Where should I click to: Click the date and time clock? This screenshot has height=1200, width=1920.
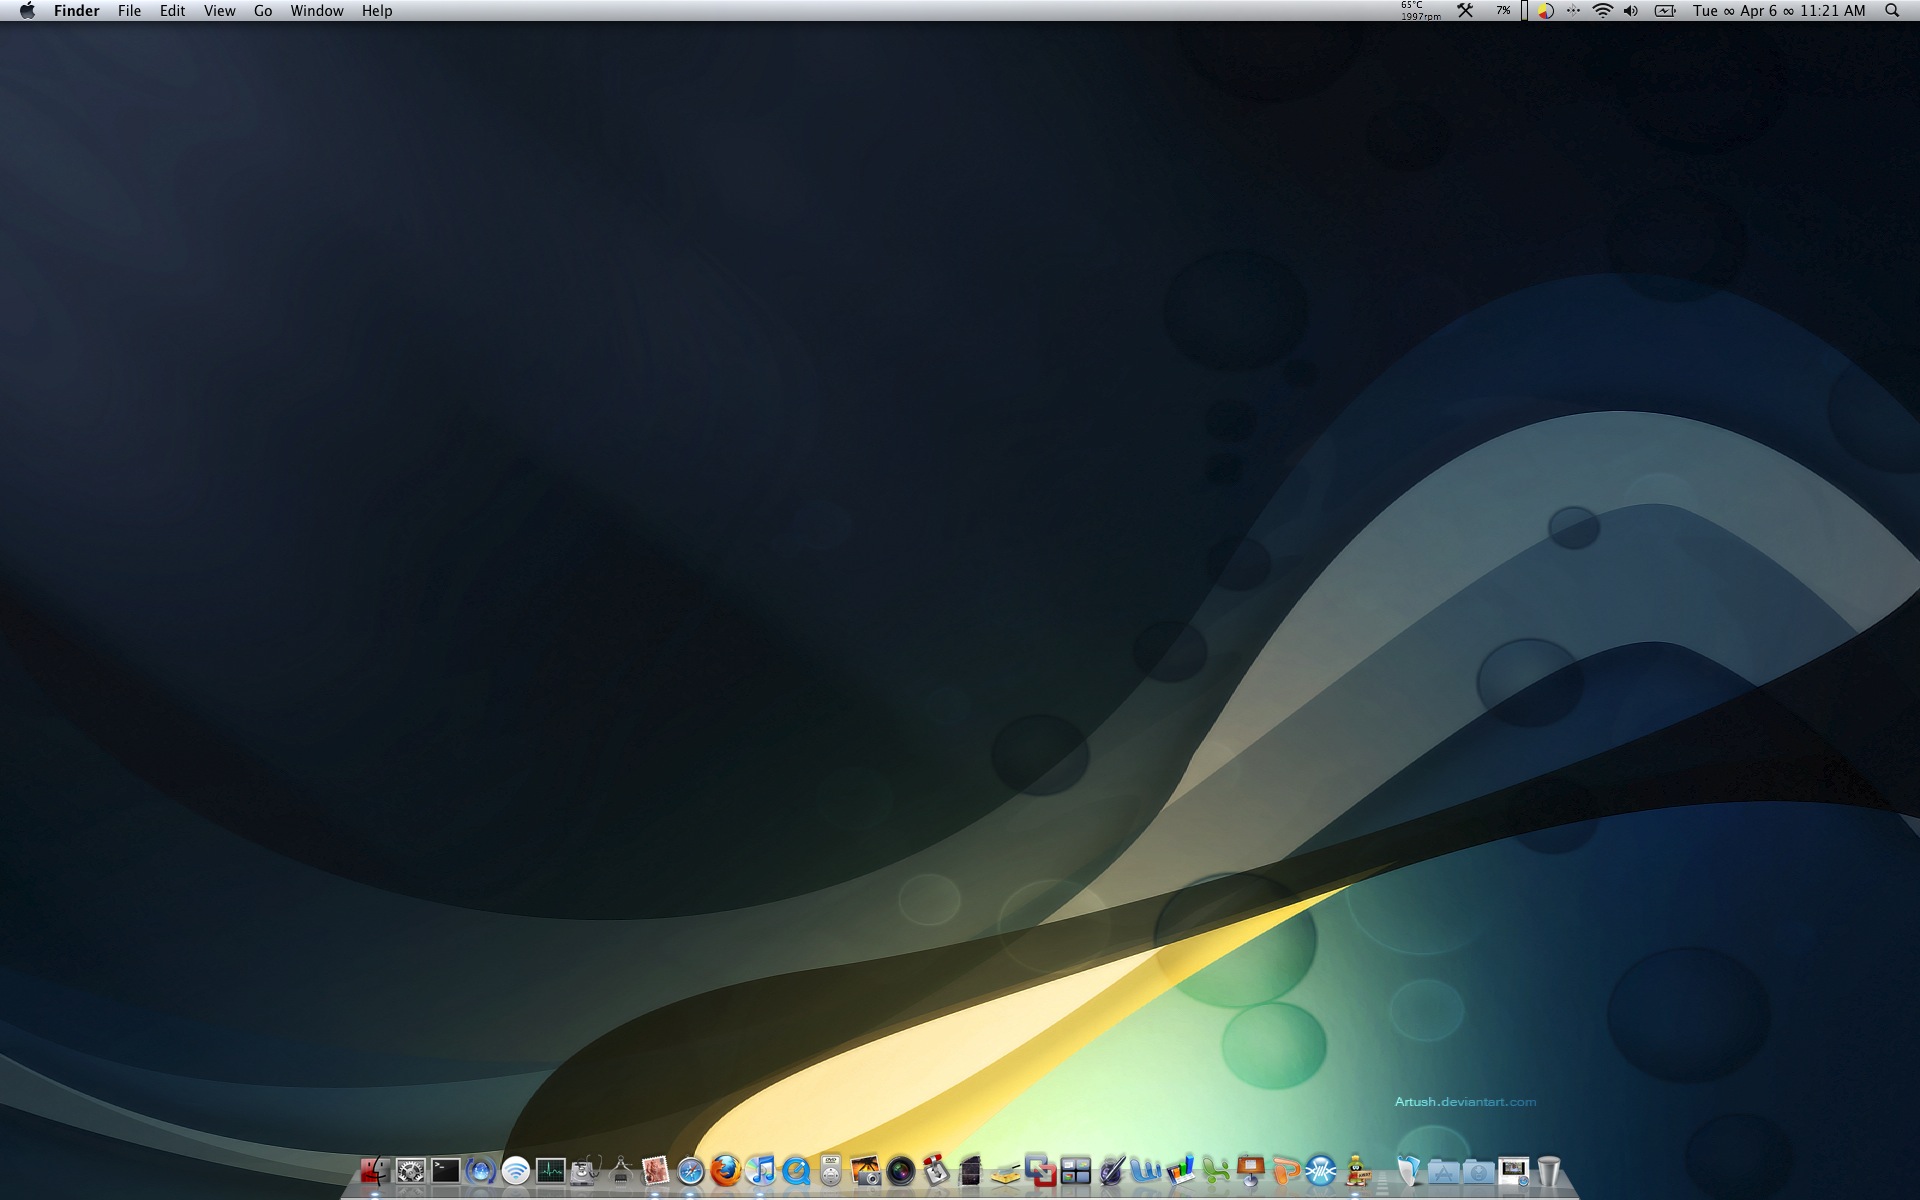tap(1779, 11)
